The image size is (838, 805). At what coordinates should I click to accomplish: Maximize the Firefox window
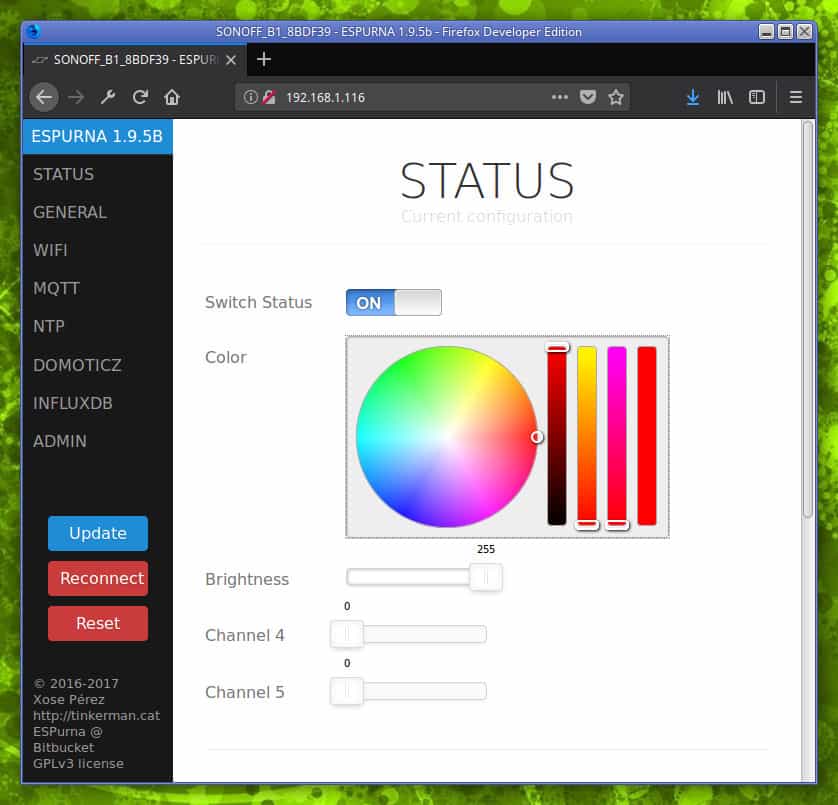click(x=785, y=32)
